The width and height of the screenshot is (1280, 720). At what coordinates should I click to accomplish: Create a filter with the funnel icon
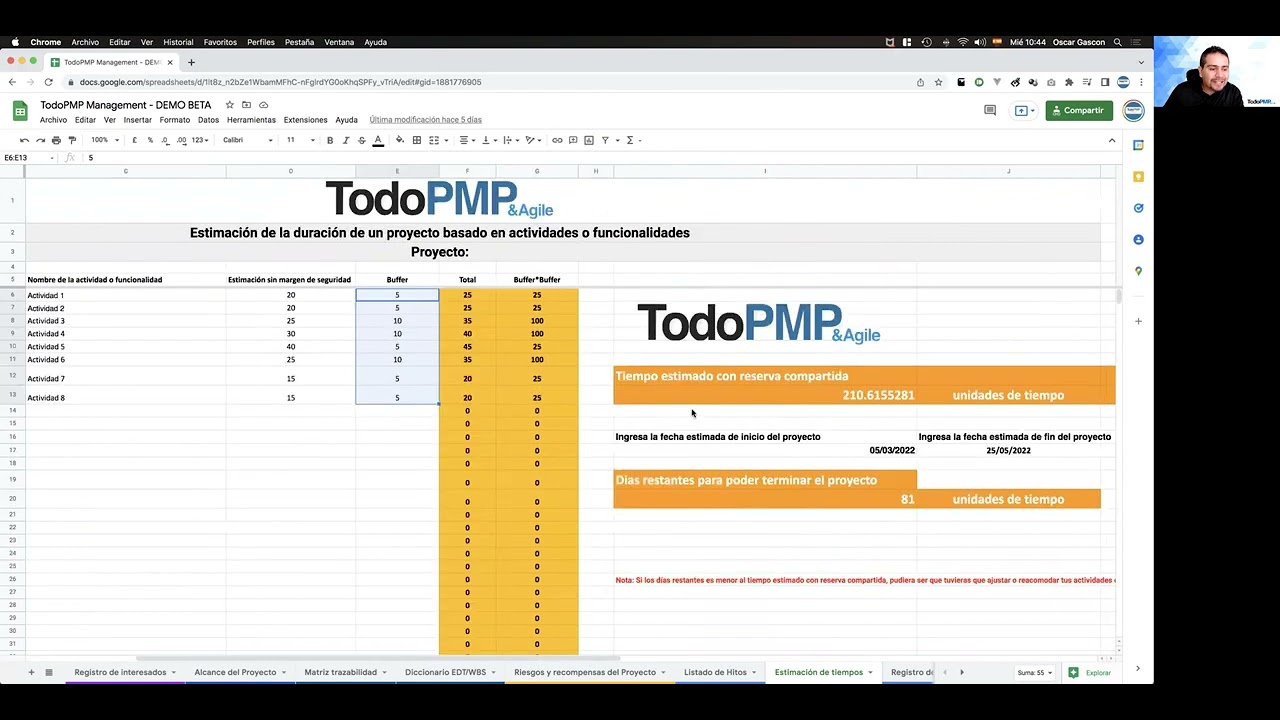click(605, 140)
